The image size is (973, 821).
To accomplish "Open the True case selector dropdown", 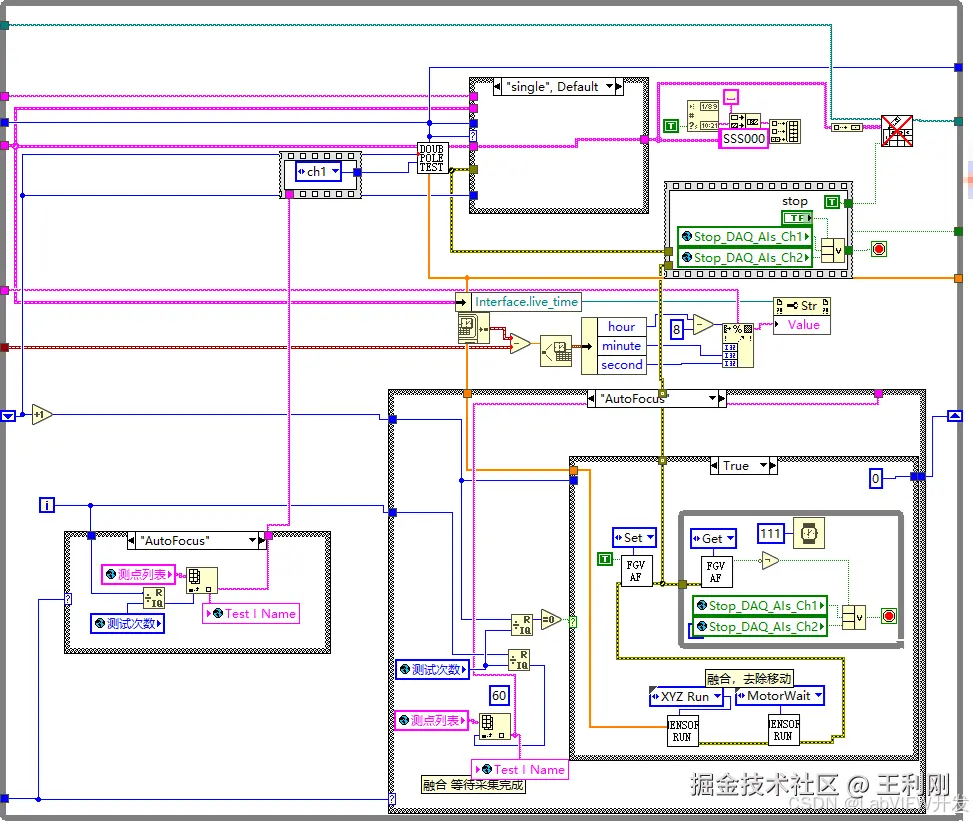I will tap(763, 465).
